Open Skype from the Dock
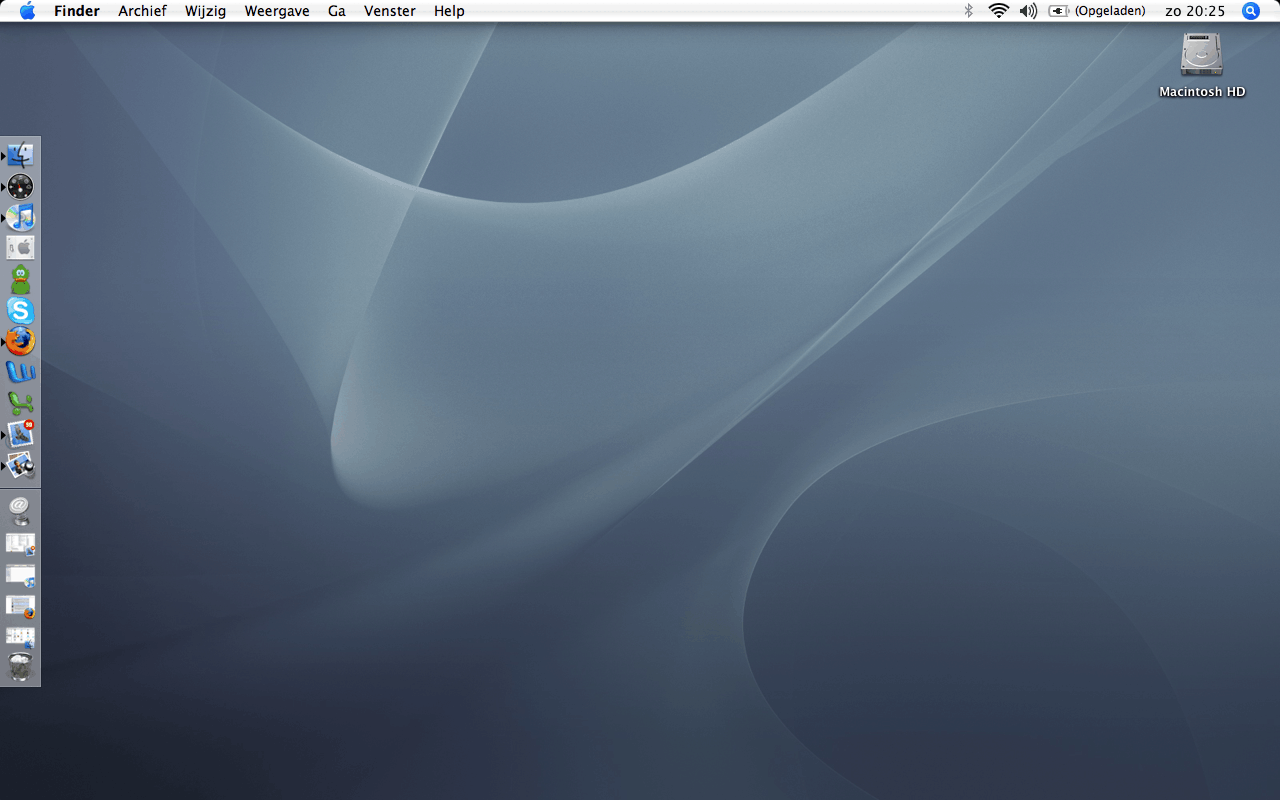Viewport: 1280px width, 800px height. [21, 310]
